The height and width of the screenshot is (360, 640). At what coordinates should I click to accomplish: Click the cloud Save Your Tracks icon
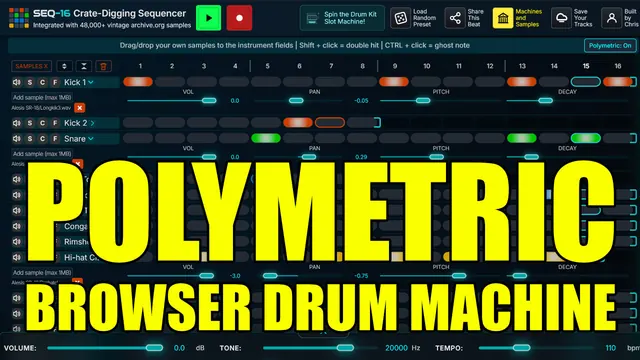(x=561, y=18)
